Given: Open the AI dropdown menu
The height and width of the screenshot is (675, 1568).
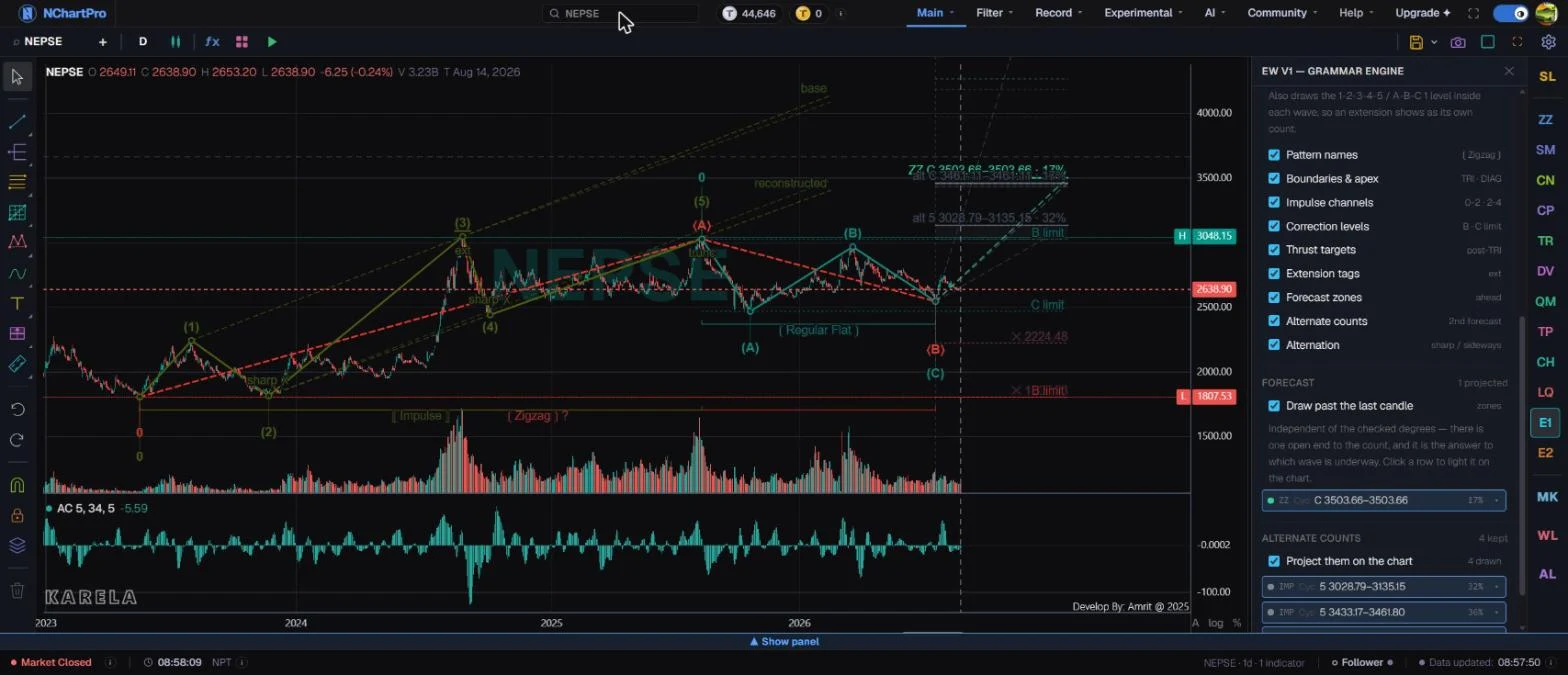Looking at the screenshot, I should click(1215, 13).
